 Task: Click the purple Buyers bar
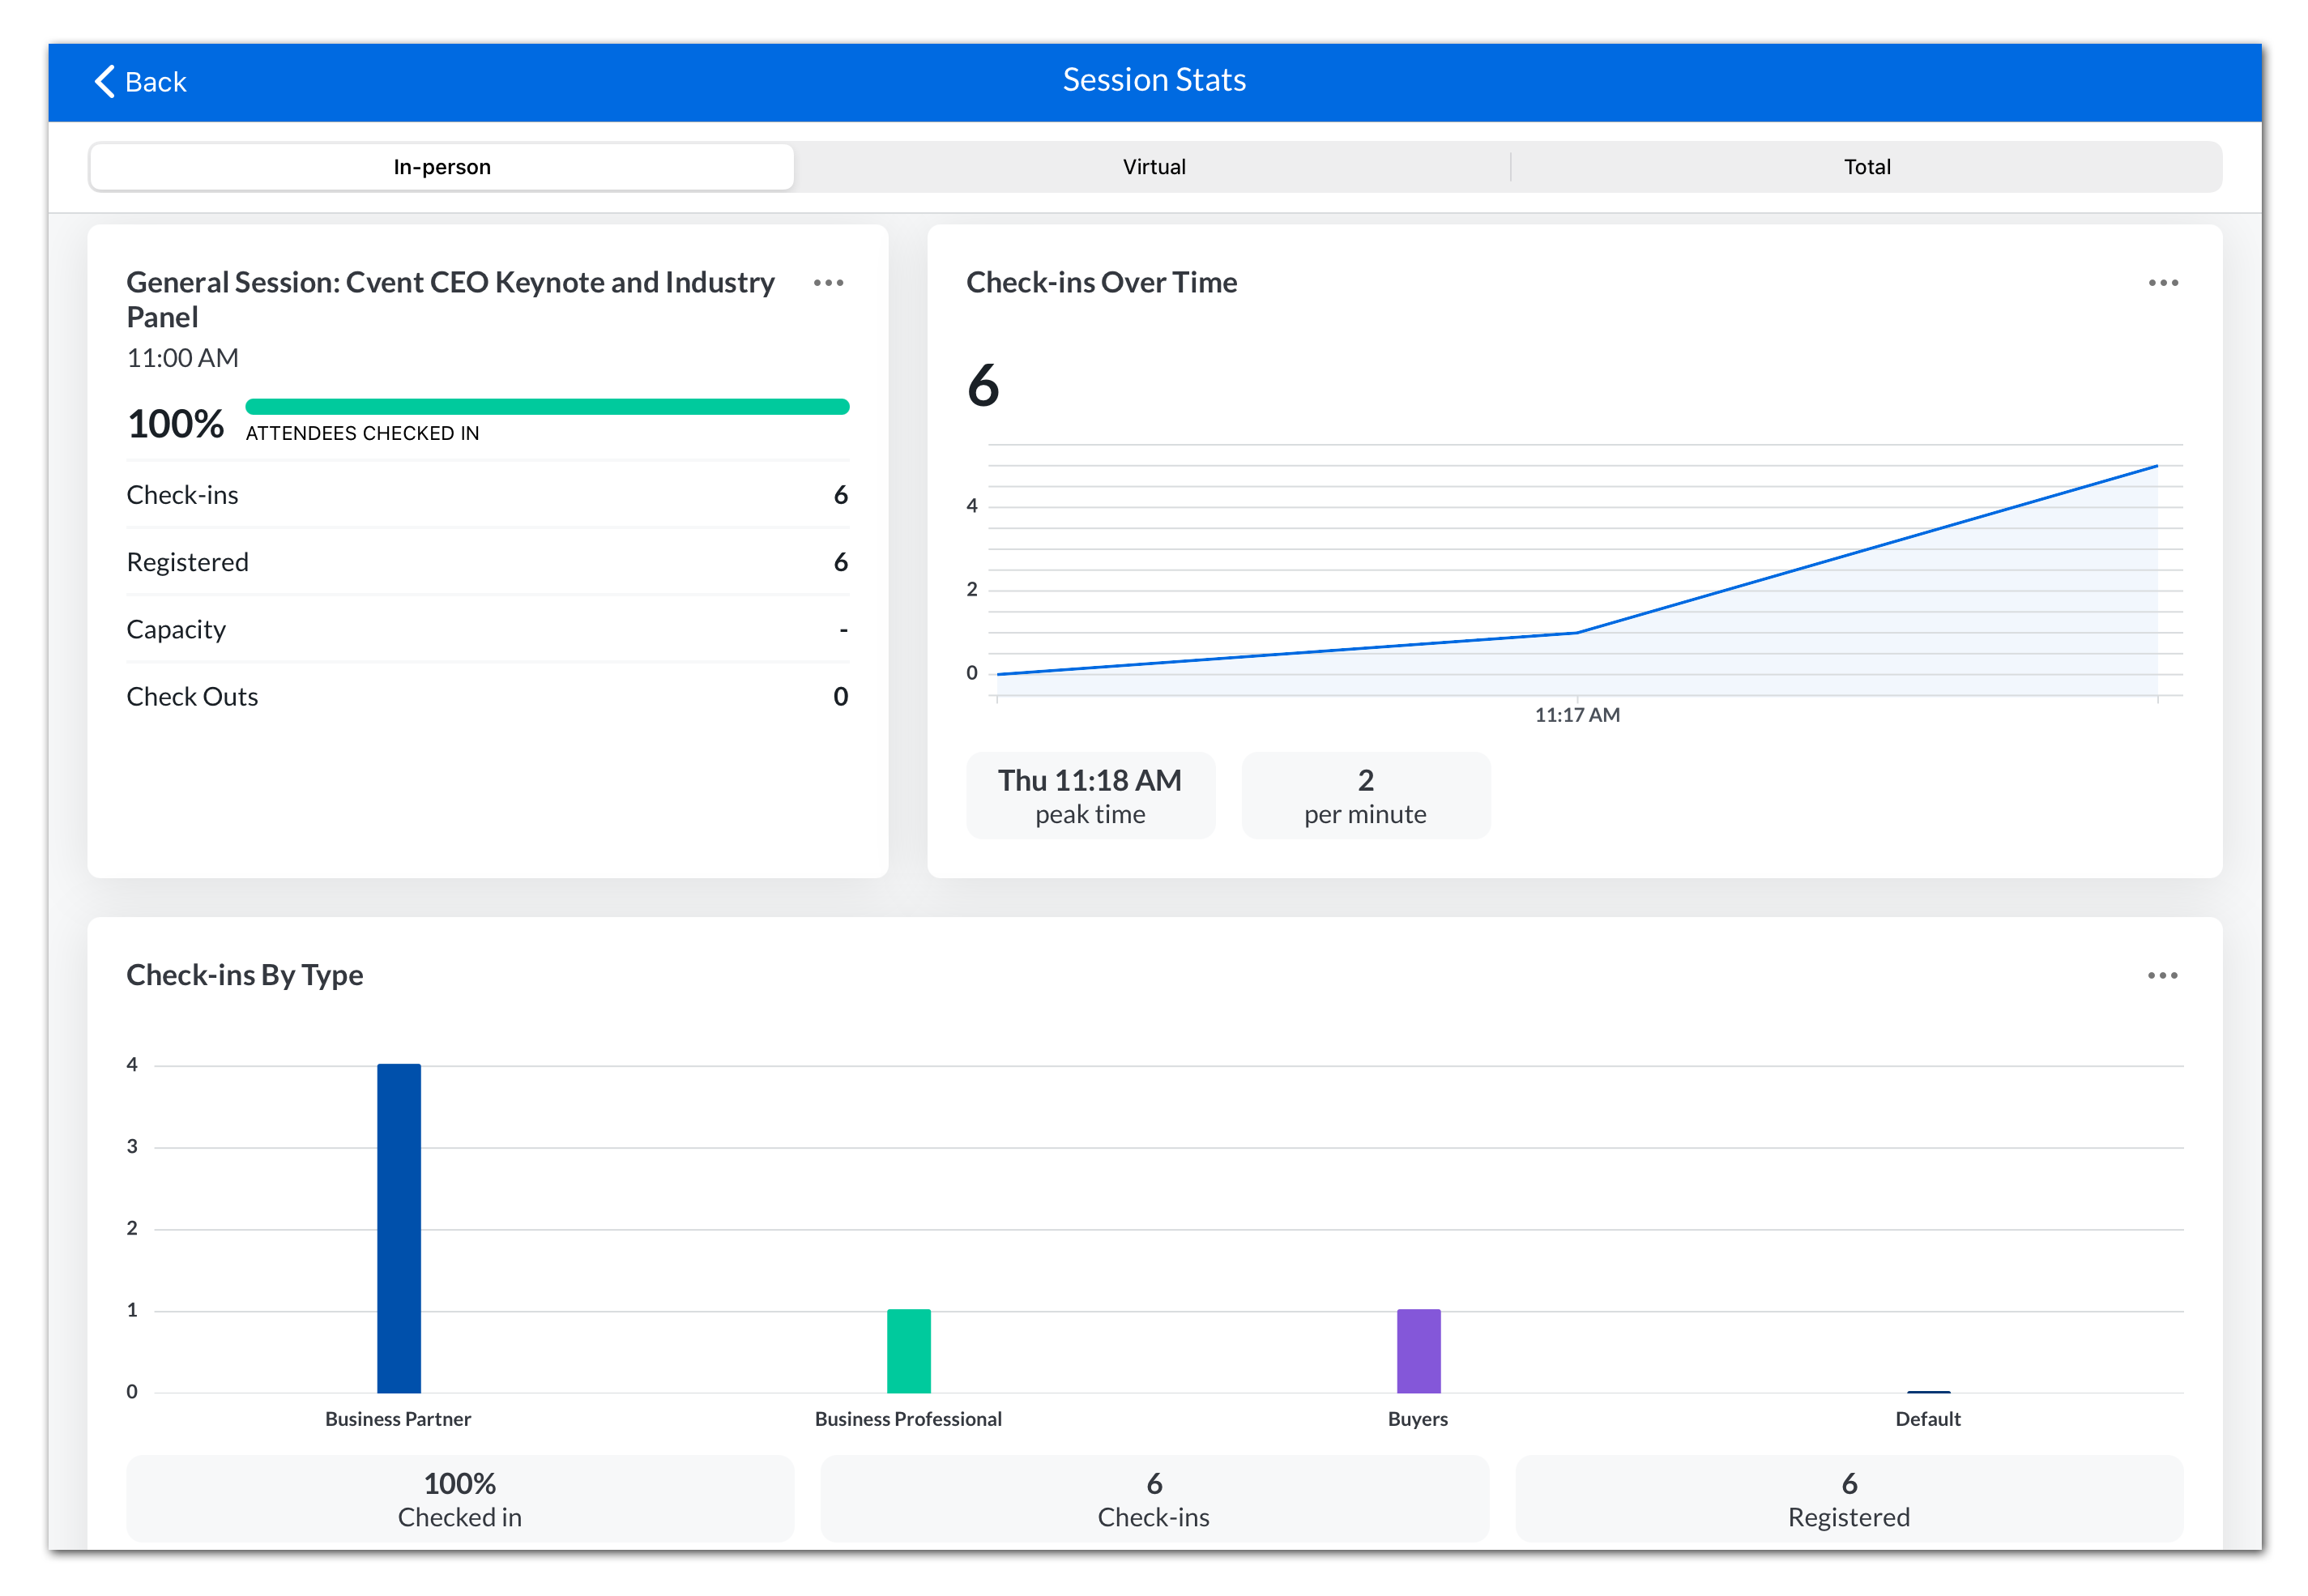(x=1418, y=1351)
